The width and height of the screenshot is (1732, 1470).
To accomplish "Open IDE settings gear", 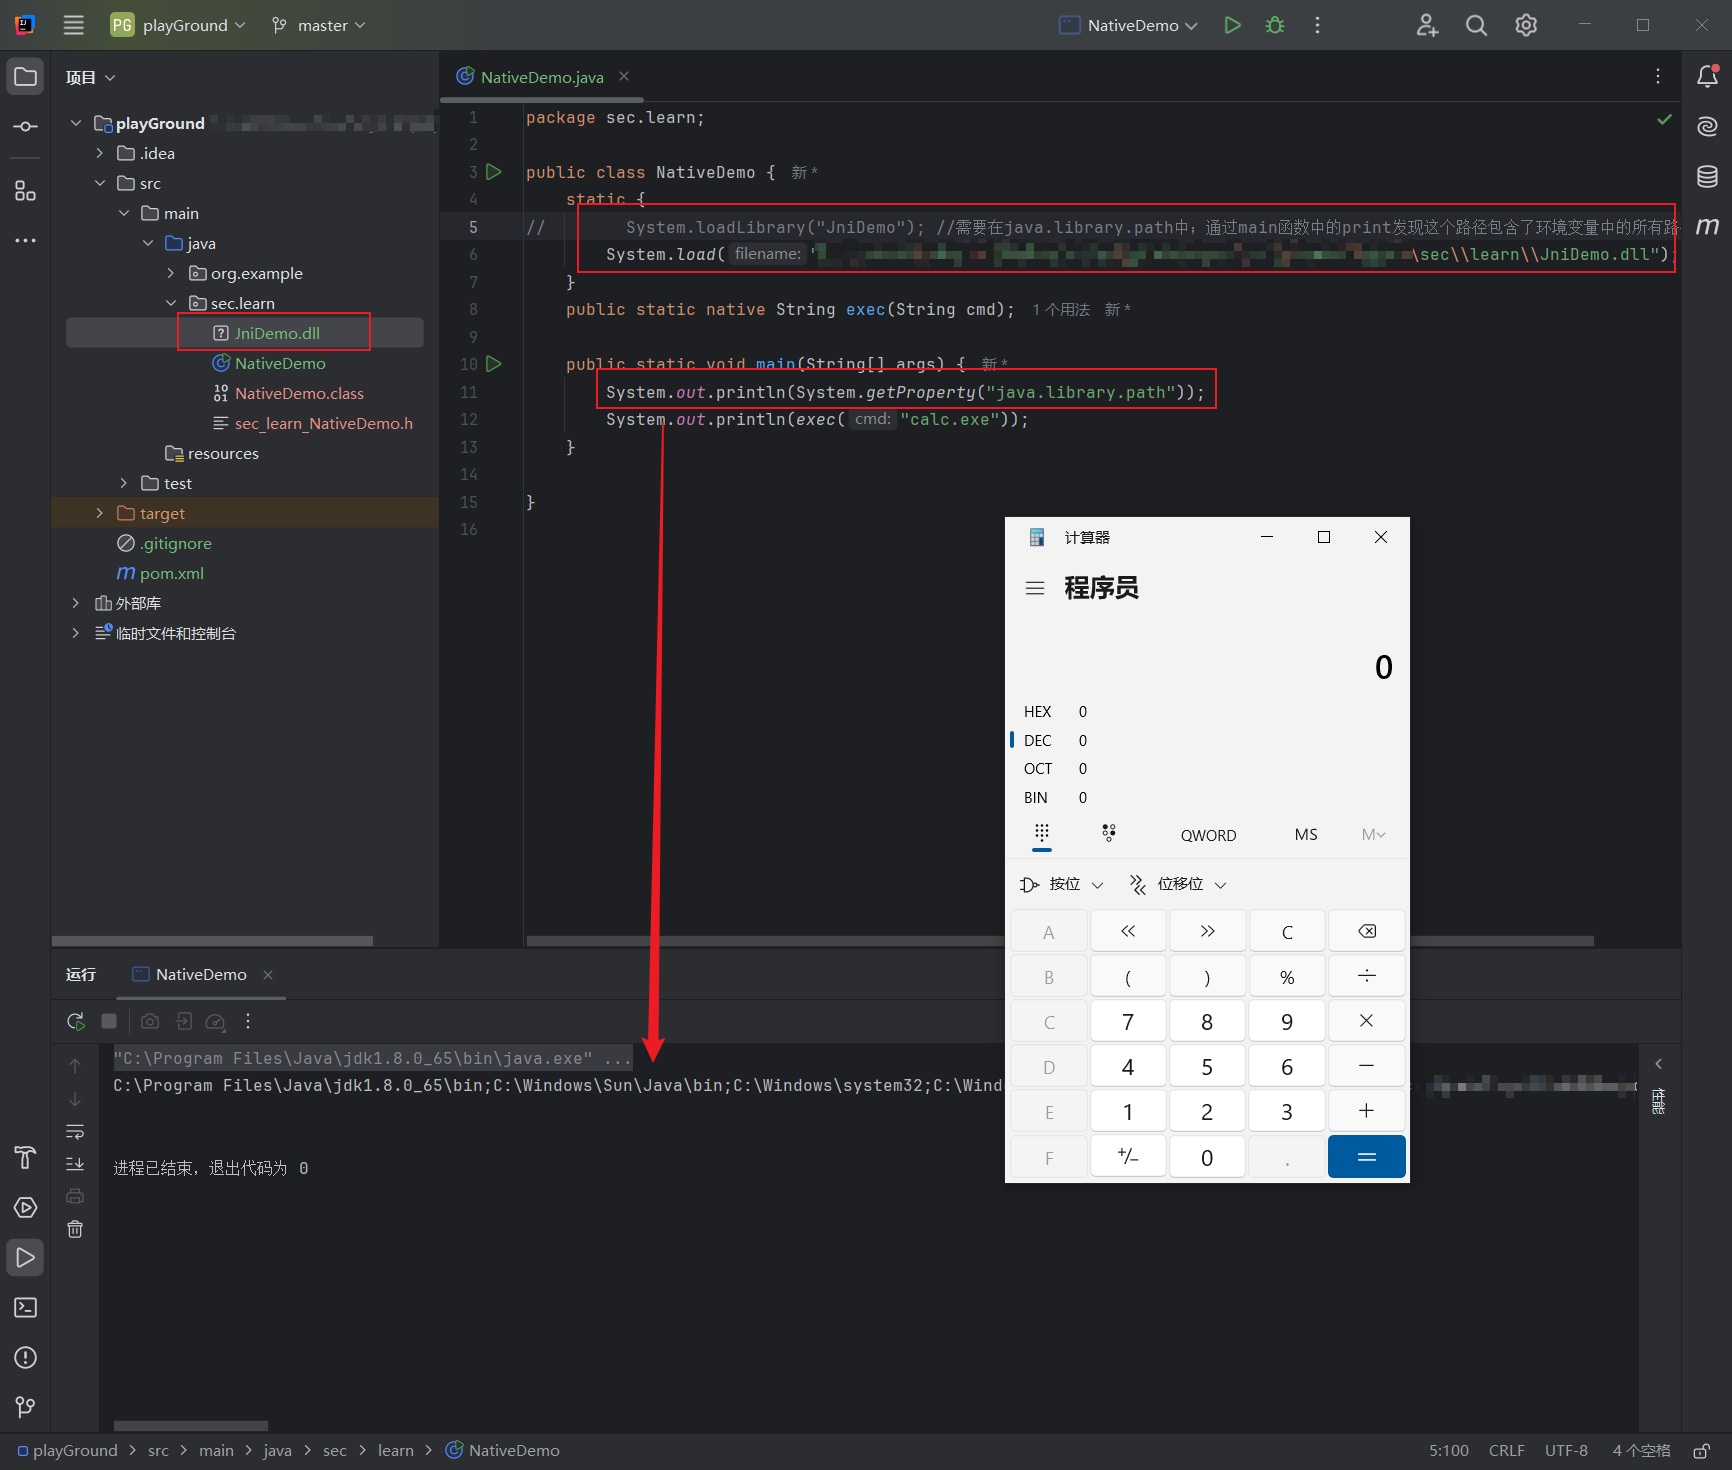I will pyautogui.click(x=1526, y=25).
